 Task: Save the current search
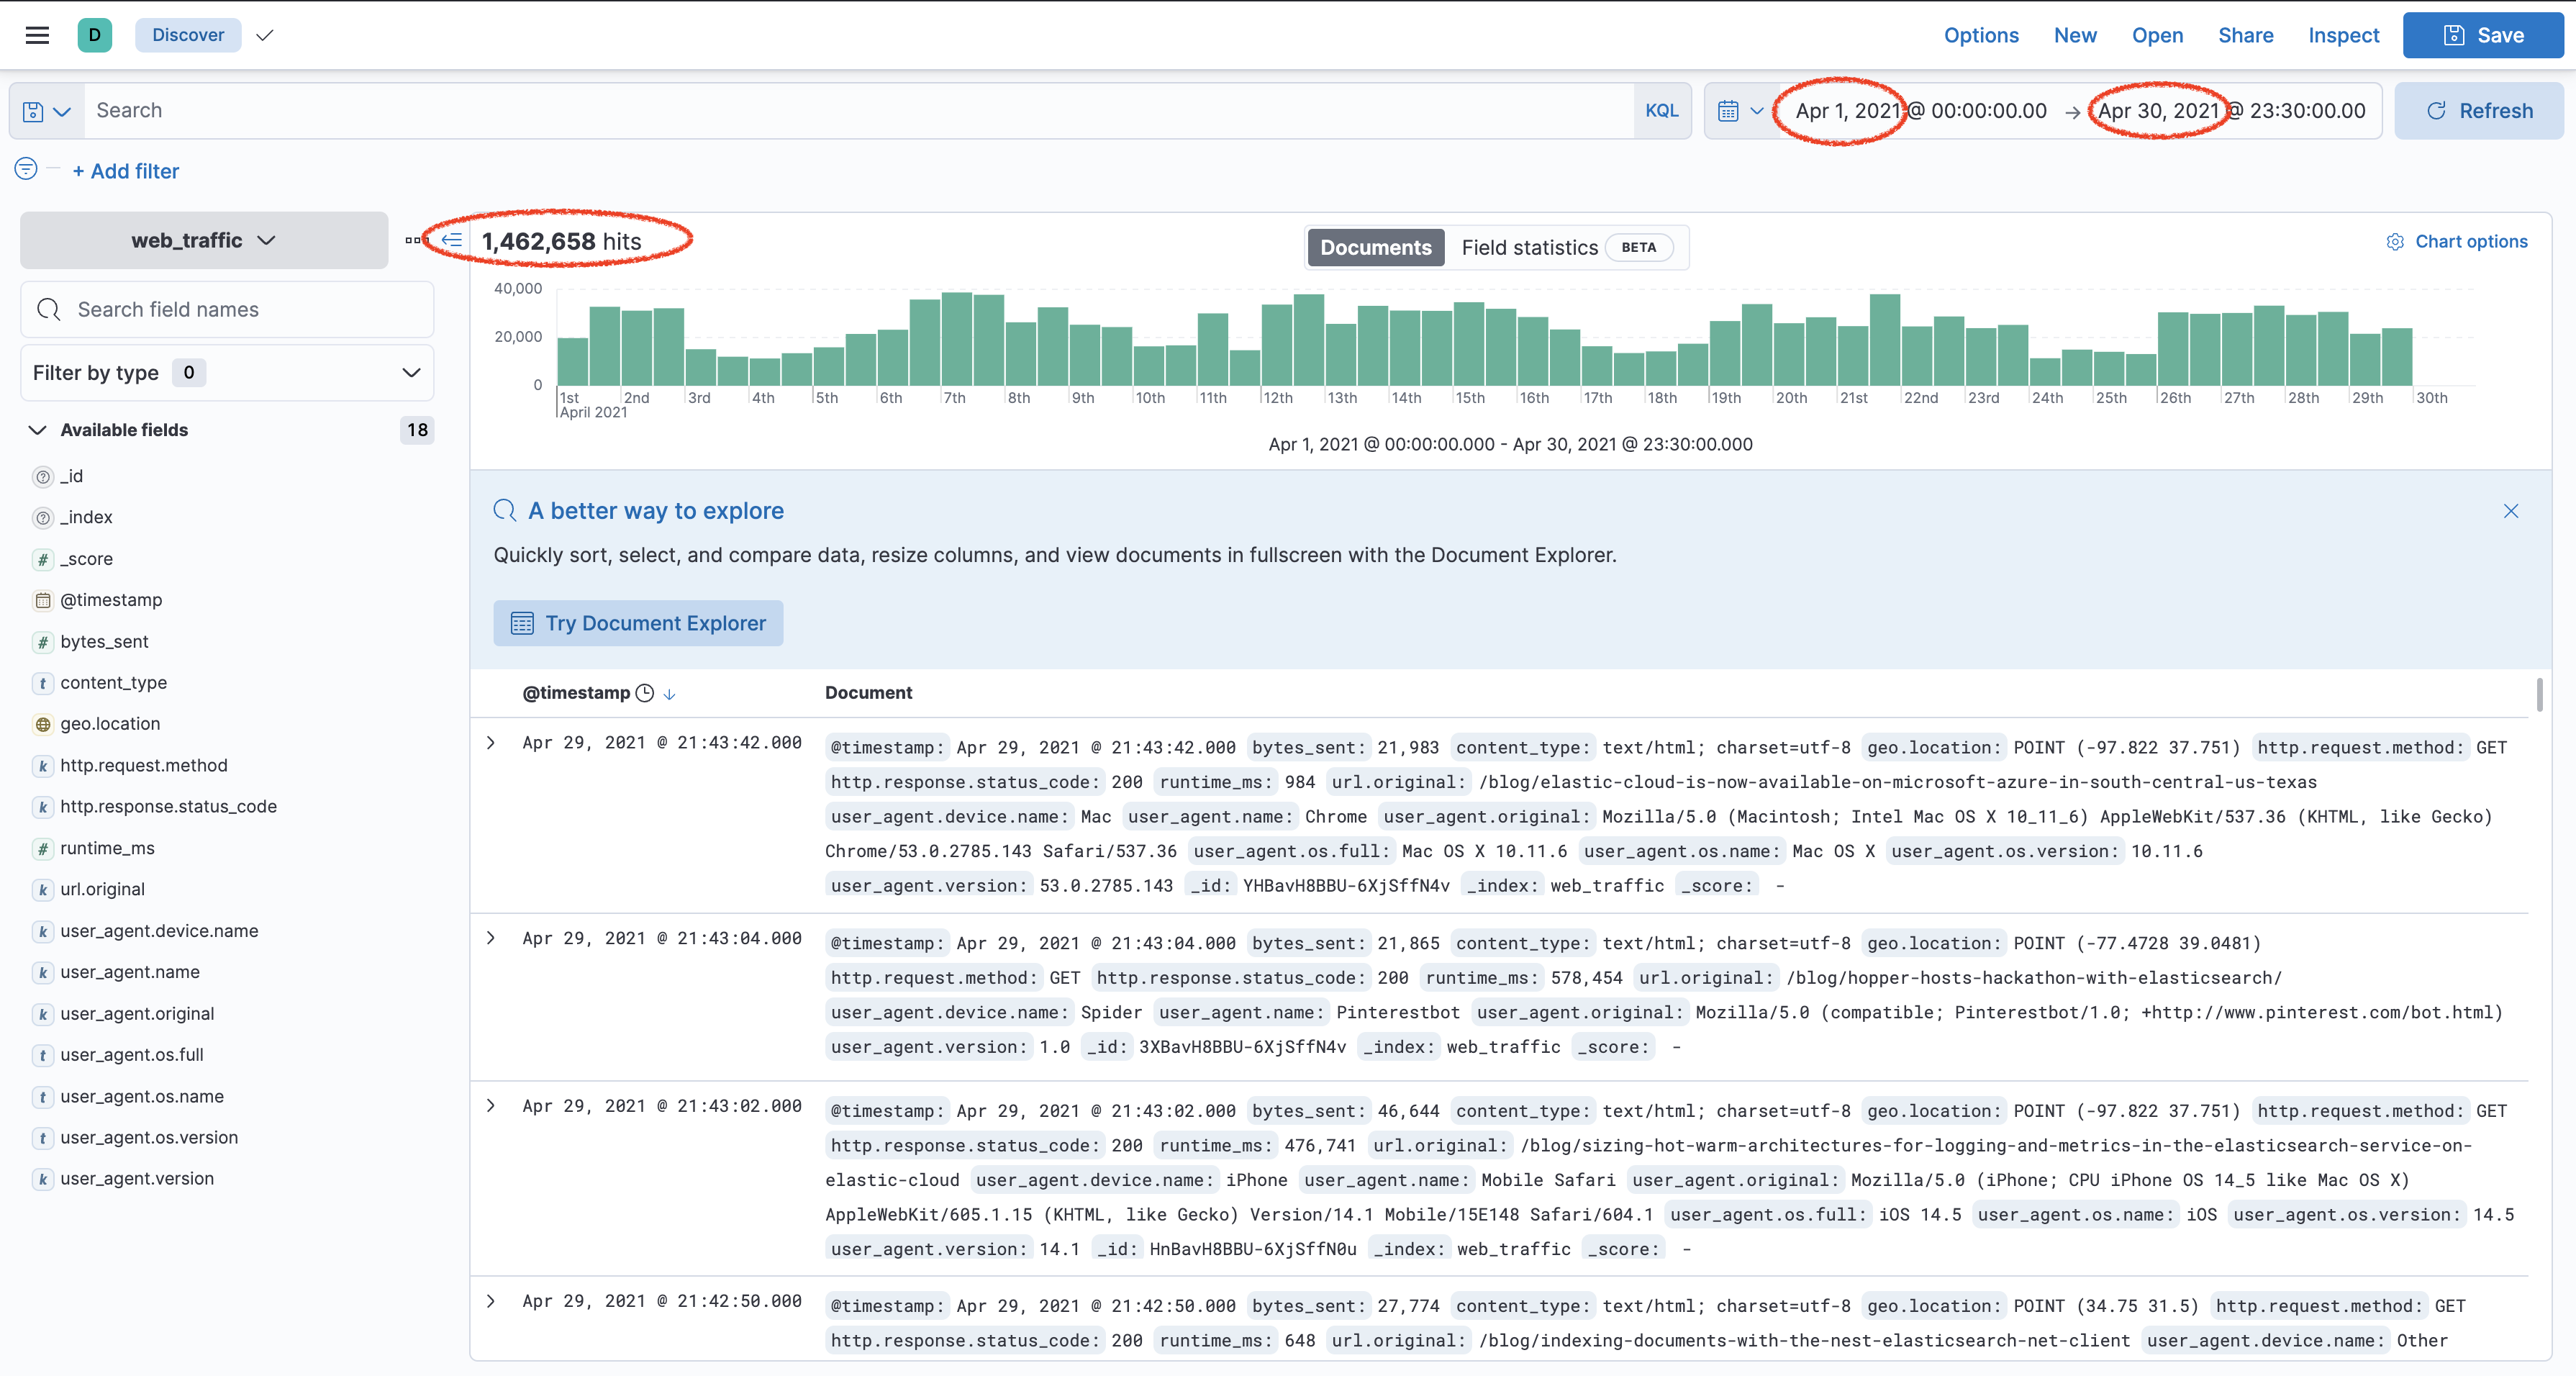[2483, 35]
